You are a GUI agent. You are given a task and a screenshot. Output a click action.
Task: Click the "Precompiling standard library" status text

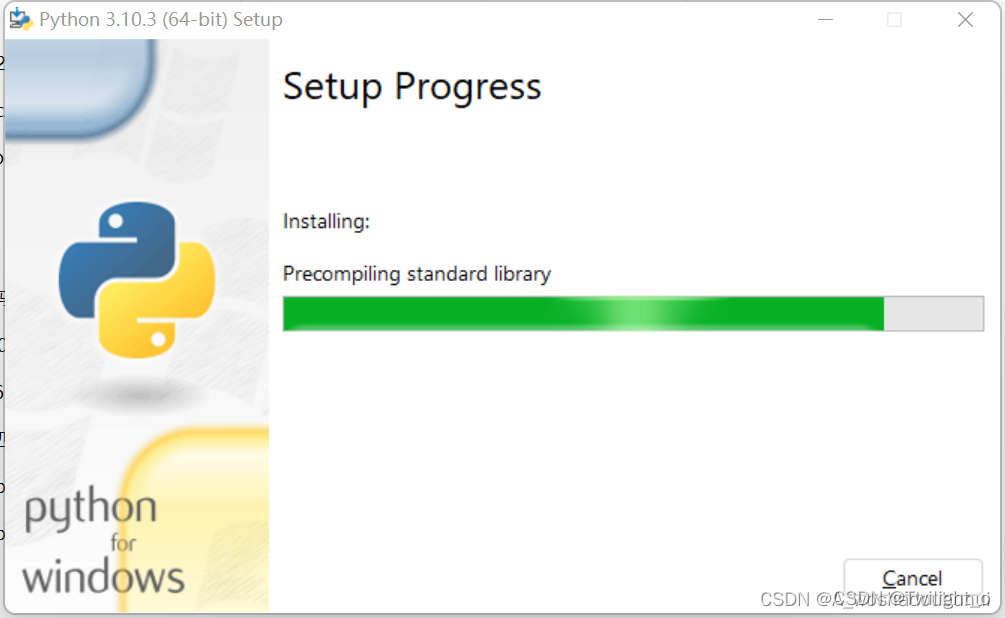point(417,274)
